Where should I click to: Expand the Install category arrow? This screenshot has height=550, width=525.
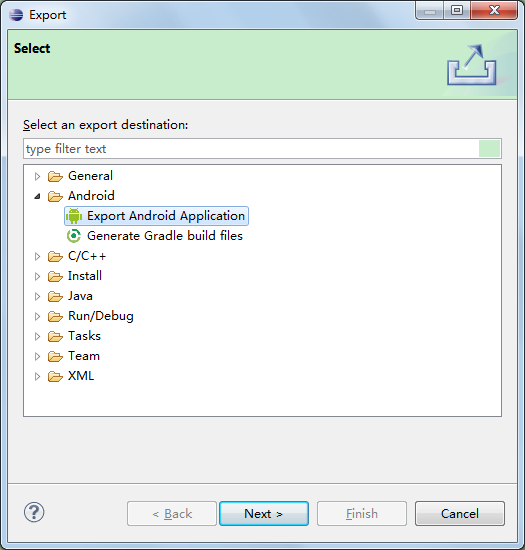point(37,276)
